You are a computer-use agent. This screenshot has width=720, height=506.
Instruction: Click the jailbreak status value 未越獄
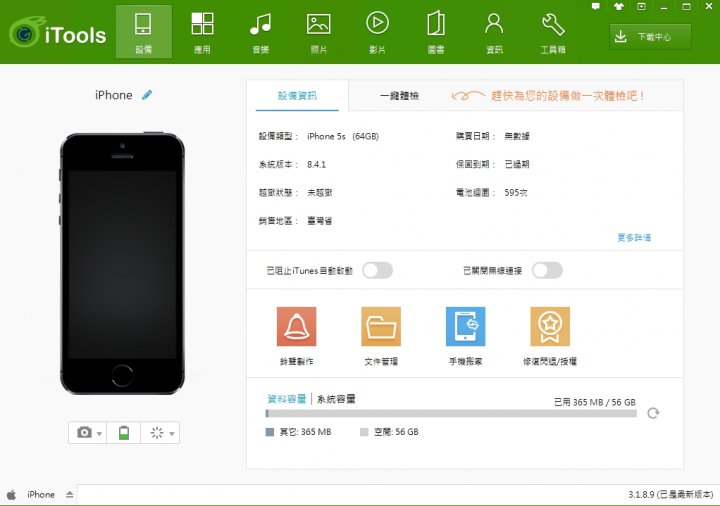point(320,193)
